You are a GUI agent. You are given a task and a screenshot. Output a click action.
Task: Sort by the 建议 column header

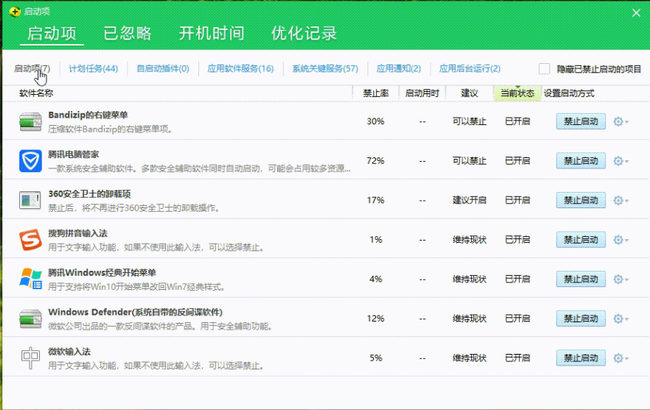[470, 93]
